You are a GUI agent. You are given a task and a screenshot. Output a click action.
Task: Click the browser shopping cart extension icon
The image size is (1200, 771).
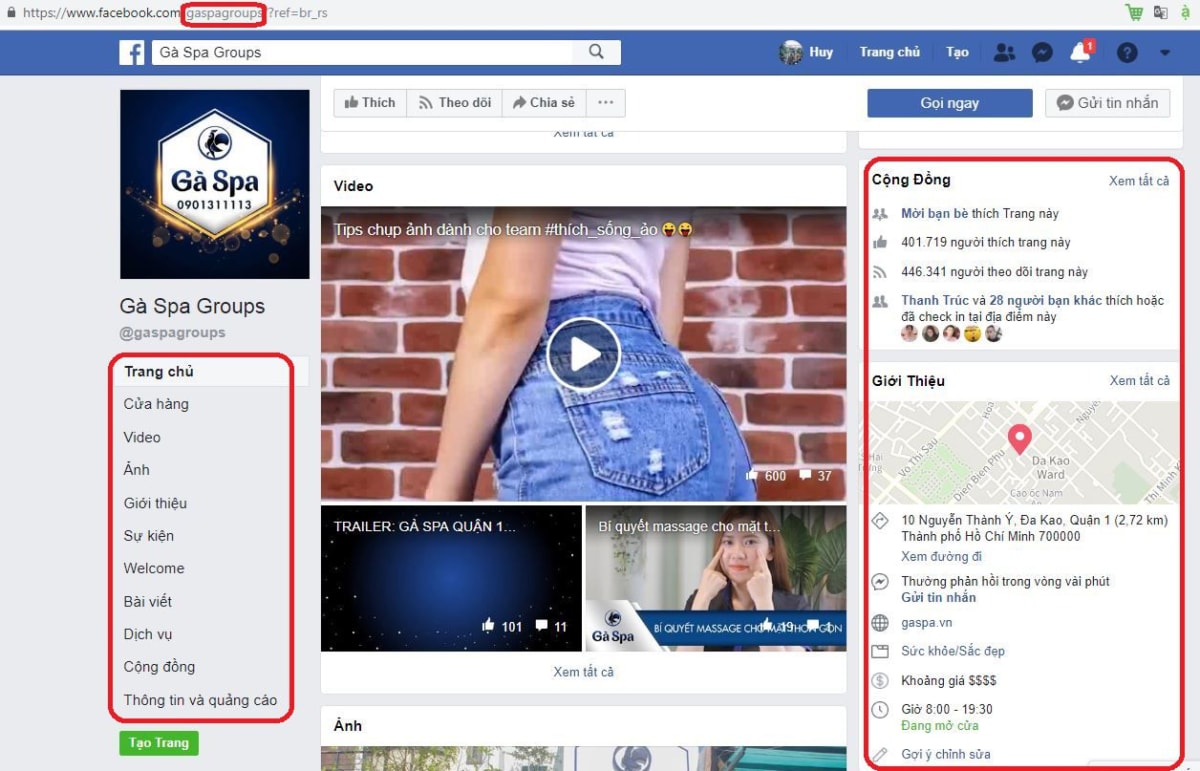[x=1134, y=12]
